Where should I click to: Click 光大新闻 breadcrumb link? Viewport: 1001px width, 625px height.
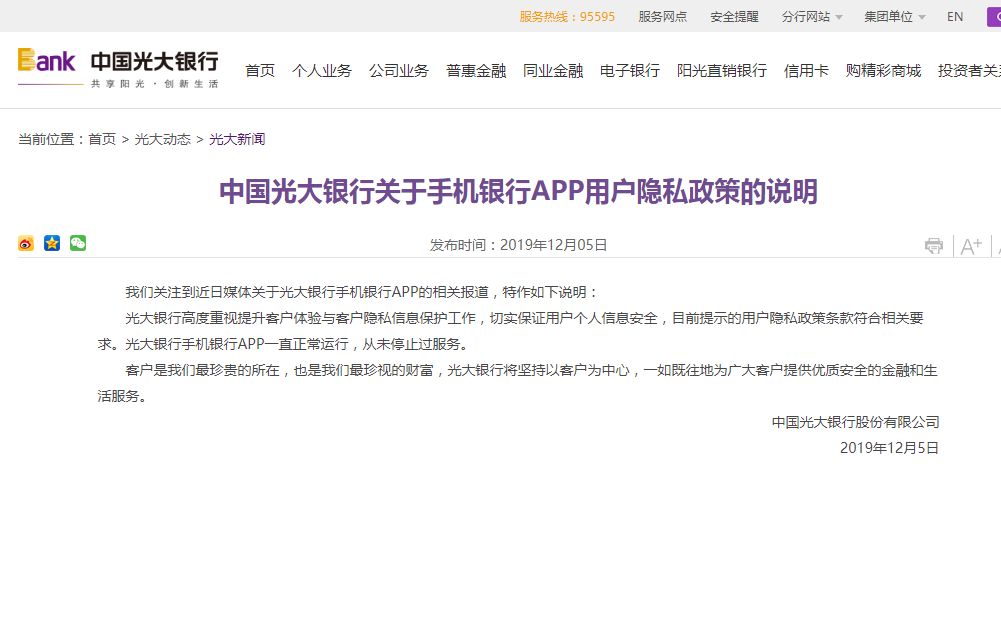[237, 139]
